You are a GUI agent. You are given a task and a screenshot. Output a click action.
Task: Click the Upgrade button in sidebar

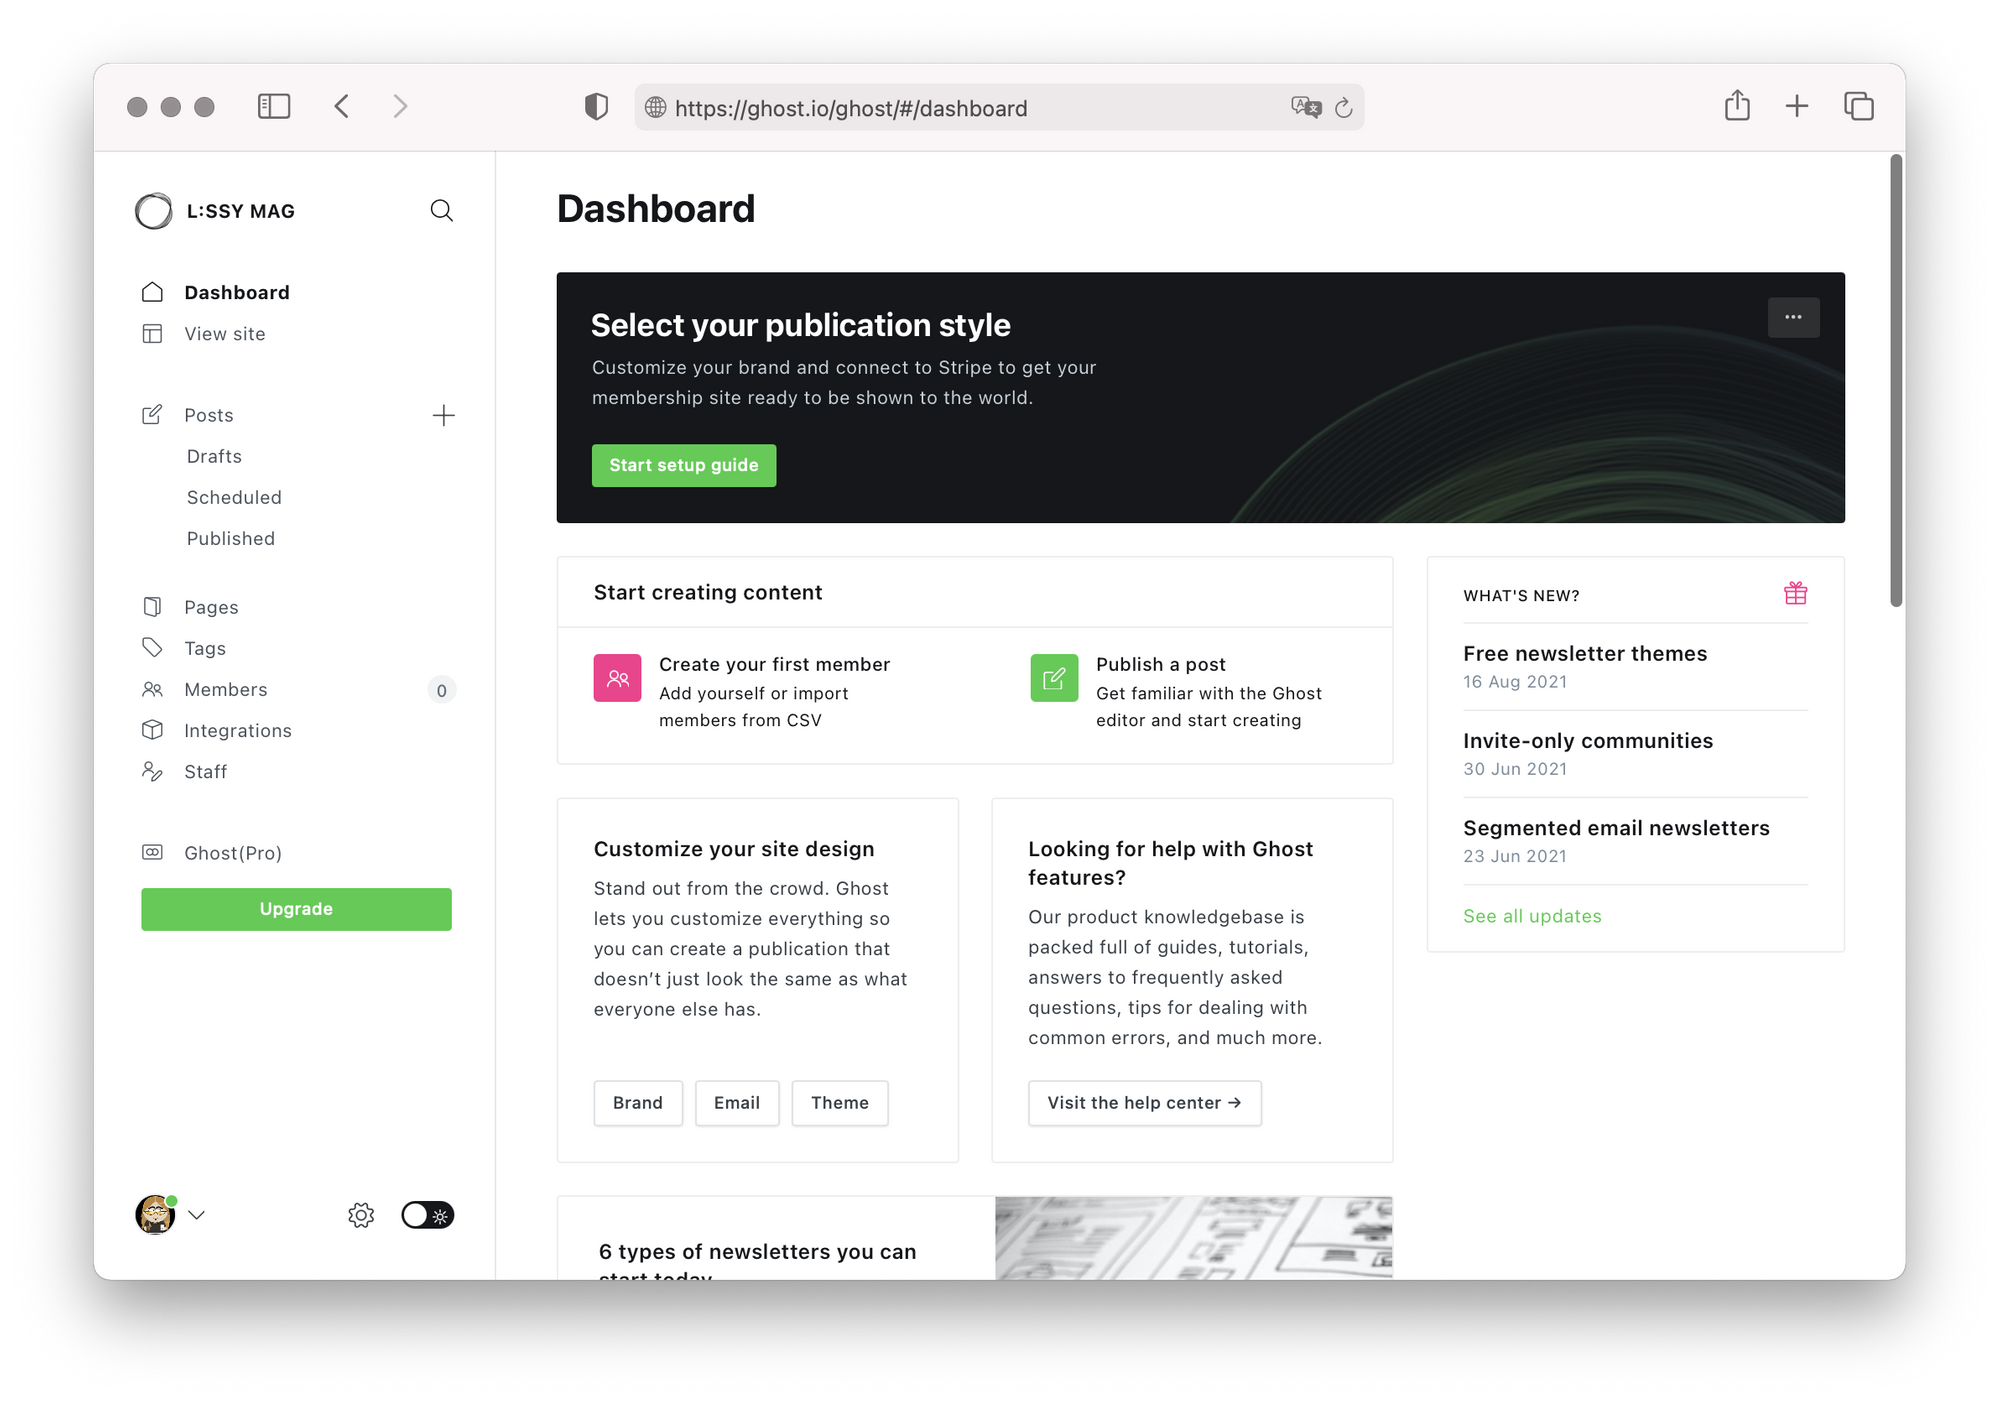295,909
